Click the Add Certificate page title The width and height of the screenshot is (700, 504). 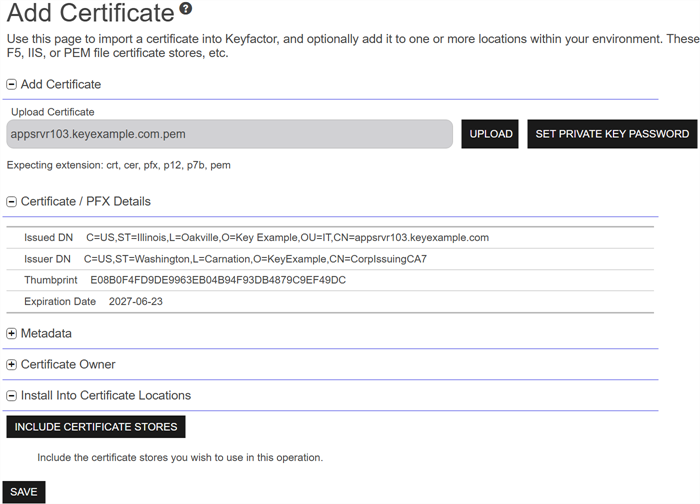[90, 14]
